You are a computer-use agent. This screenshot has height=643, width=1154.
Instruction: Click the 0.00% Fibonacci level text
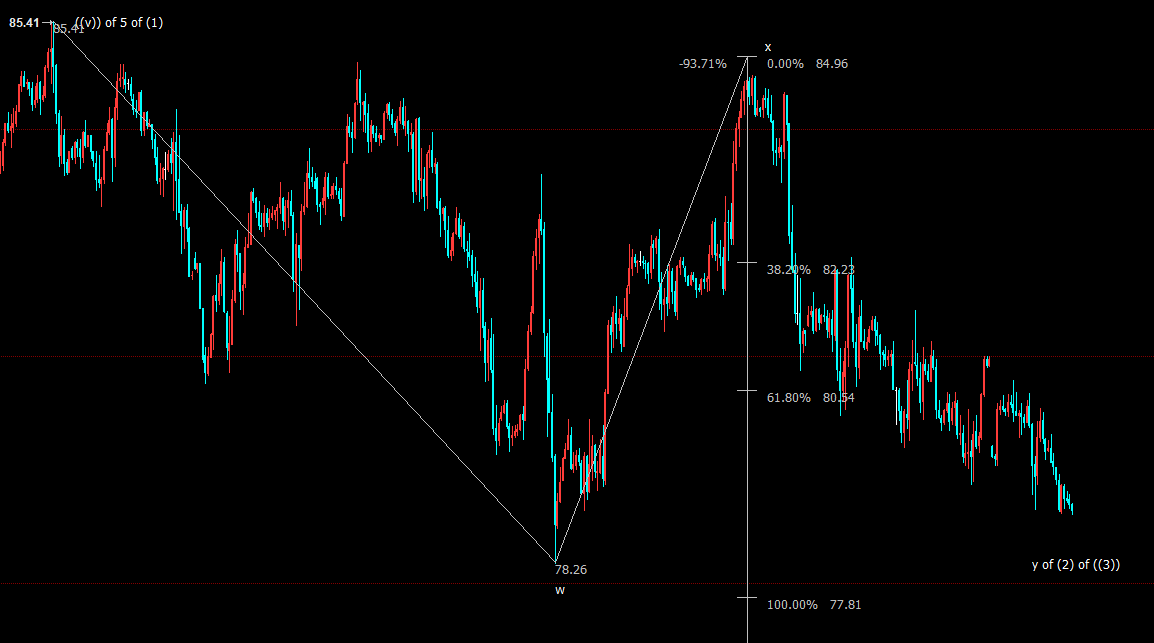(785, 64)
